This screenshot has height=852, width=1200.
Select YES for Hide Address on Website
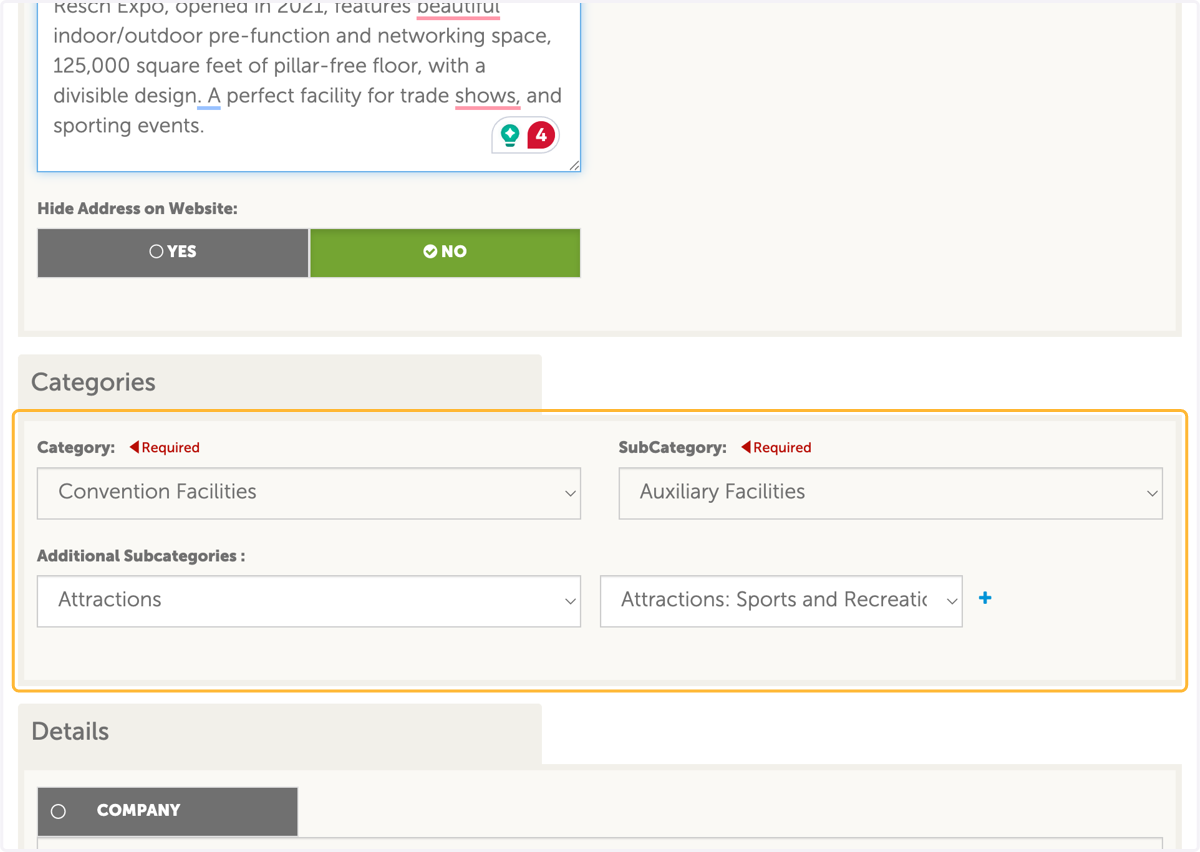(x=173, y=252)
